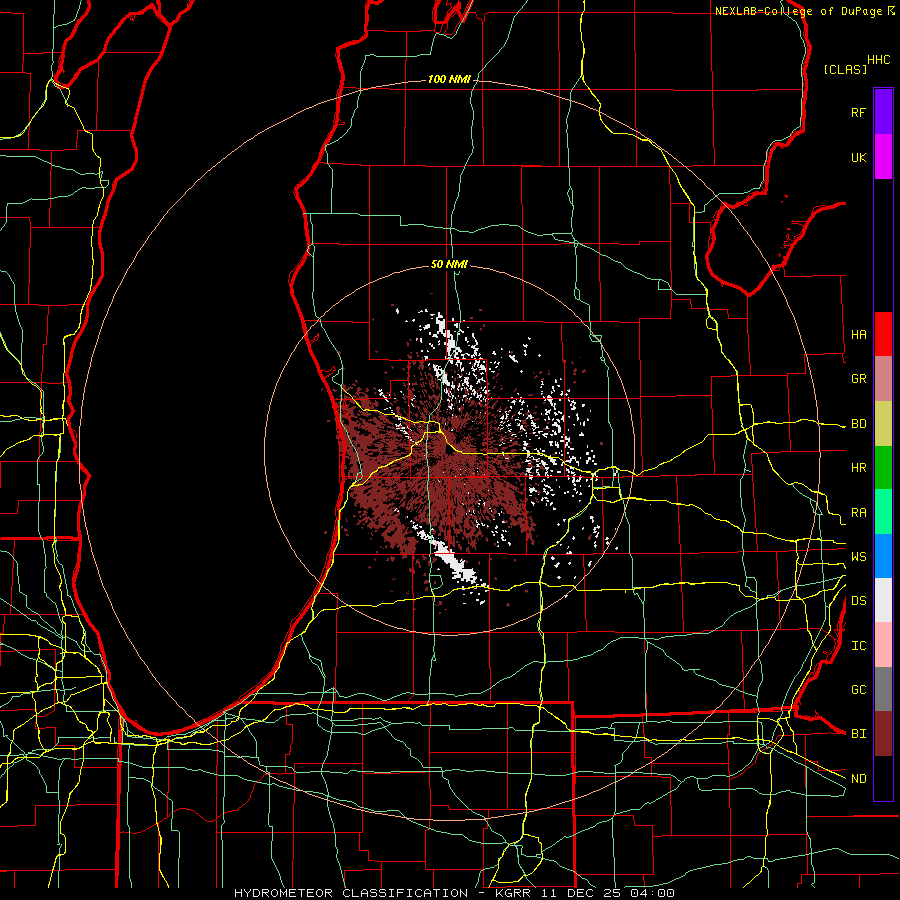This screenshot has height=900, width=900.
Task: Click the 'UK' legend label
Action: (x=858, y=157)
